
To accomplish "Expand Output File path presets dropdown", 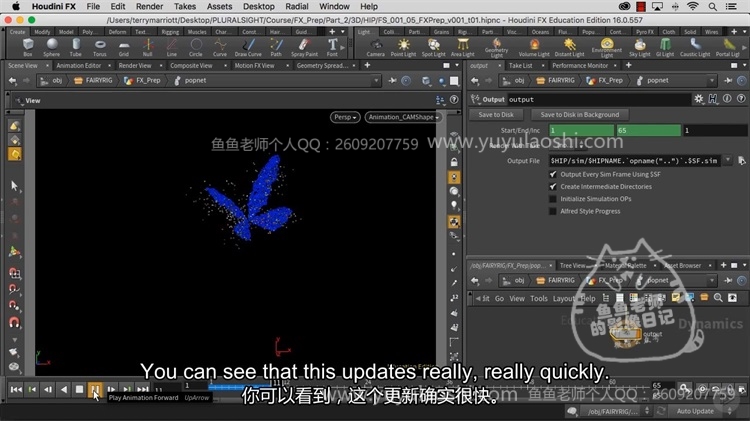I will 728,161.
